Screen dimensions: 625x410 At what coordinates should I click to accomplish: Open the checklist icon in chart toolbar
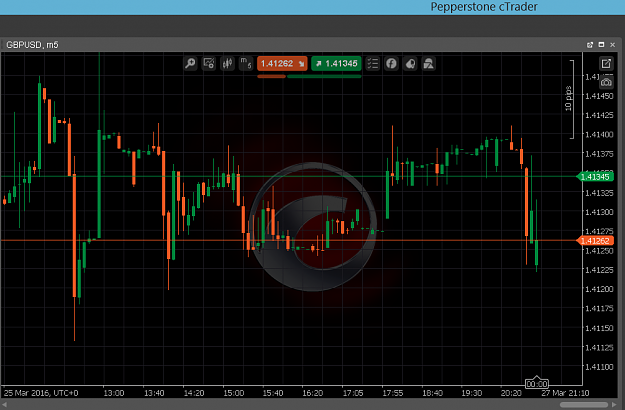tap(373, 63)
